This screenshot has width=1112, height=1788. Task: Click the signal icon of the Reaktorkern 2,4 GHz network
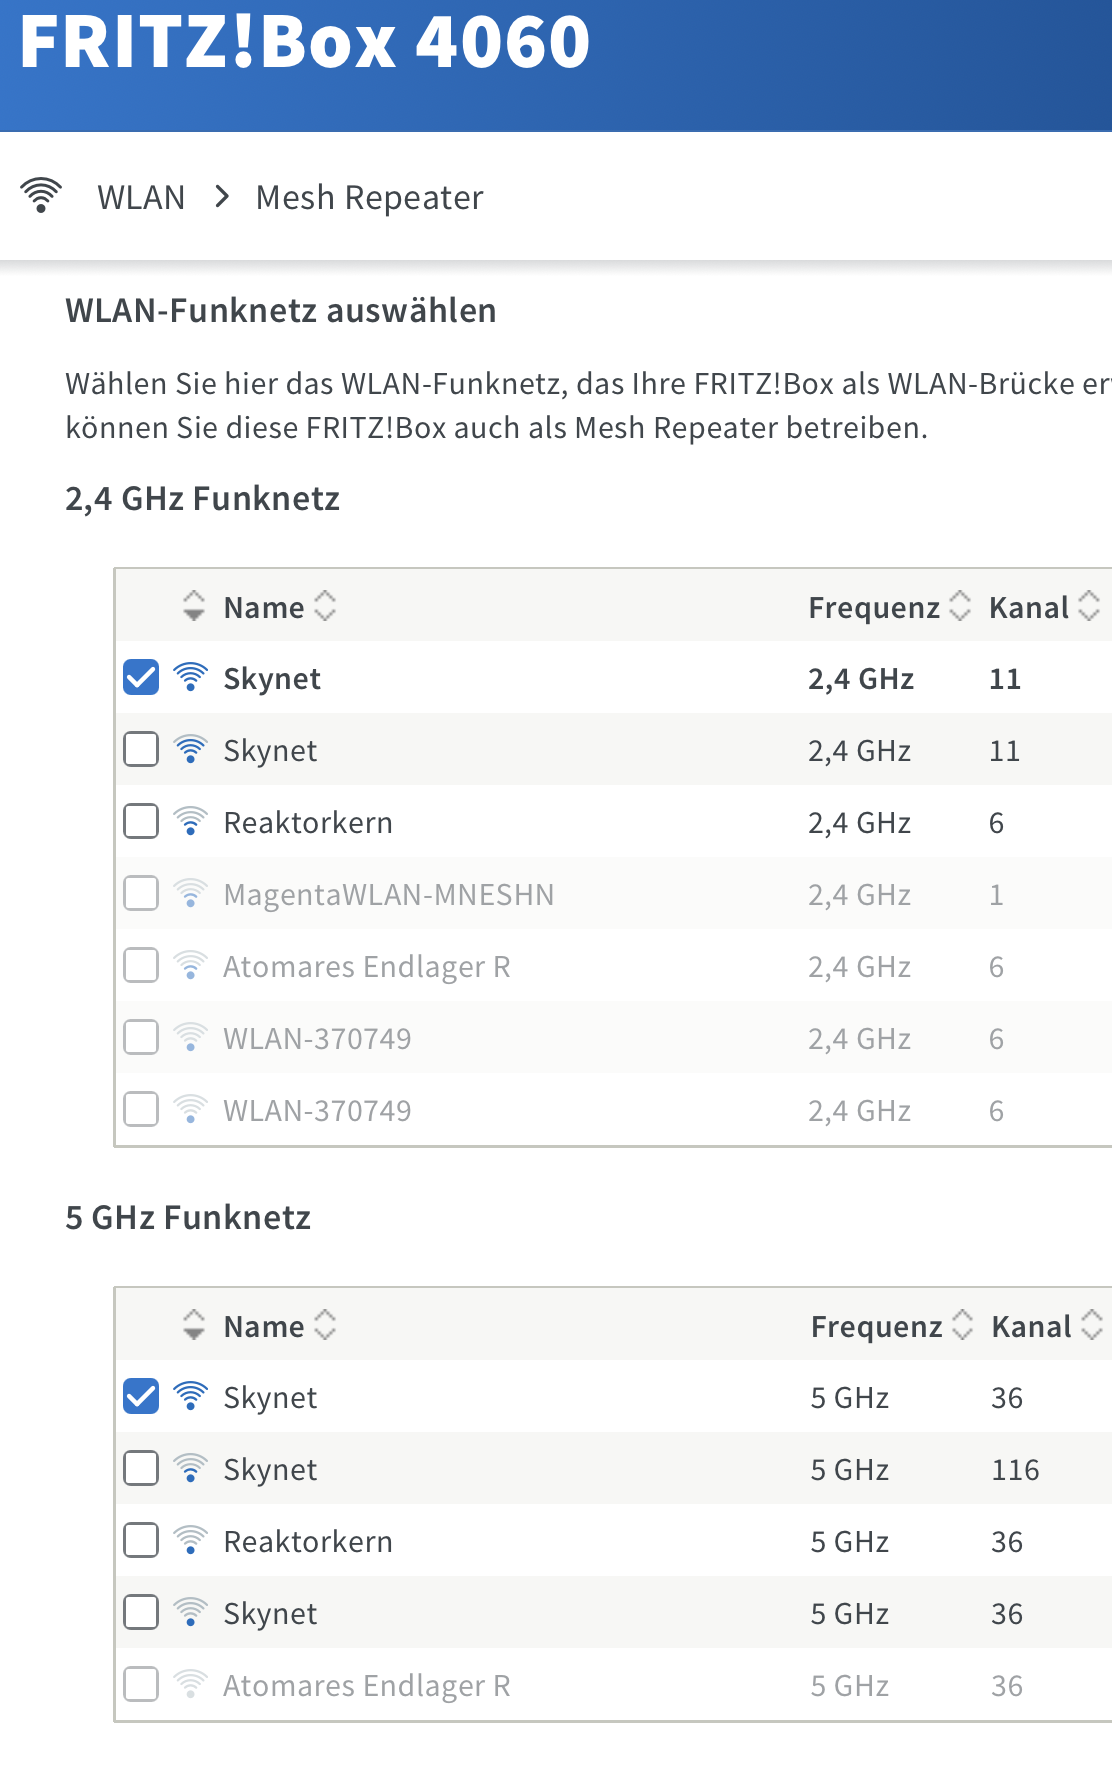click(190, 822)
